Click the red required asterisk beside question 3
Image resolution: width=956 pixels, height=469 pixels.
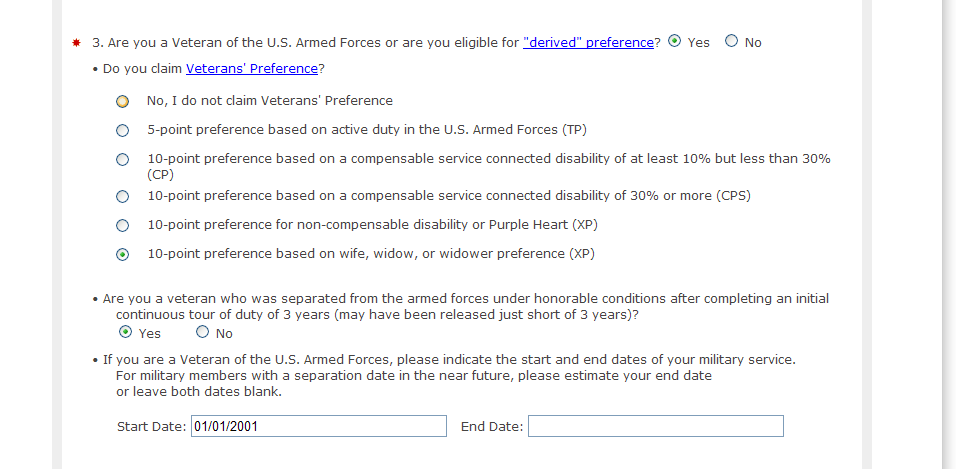[76, 44]
